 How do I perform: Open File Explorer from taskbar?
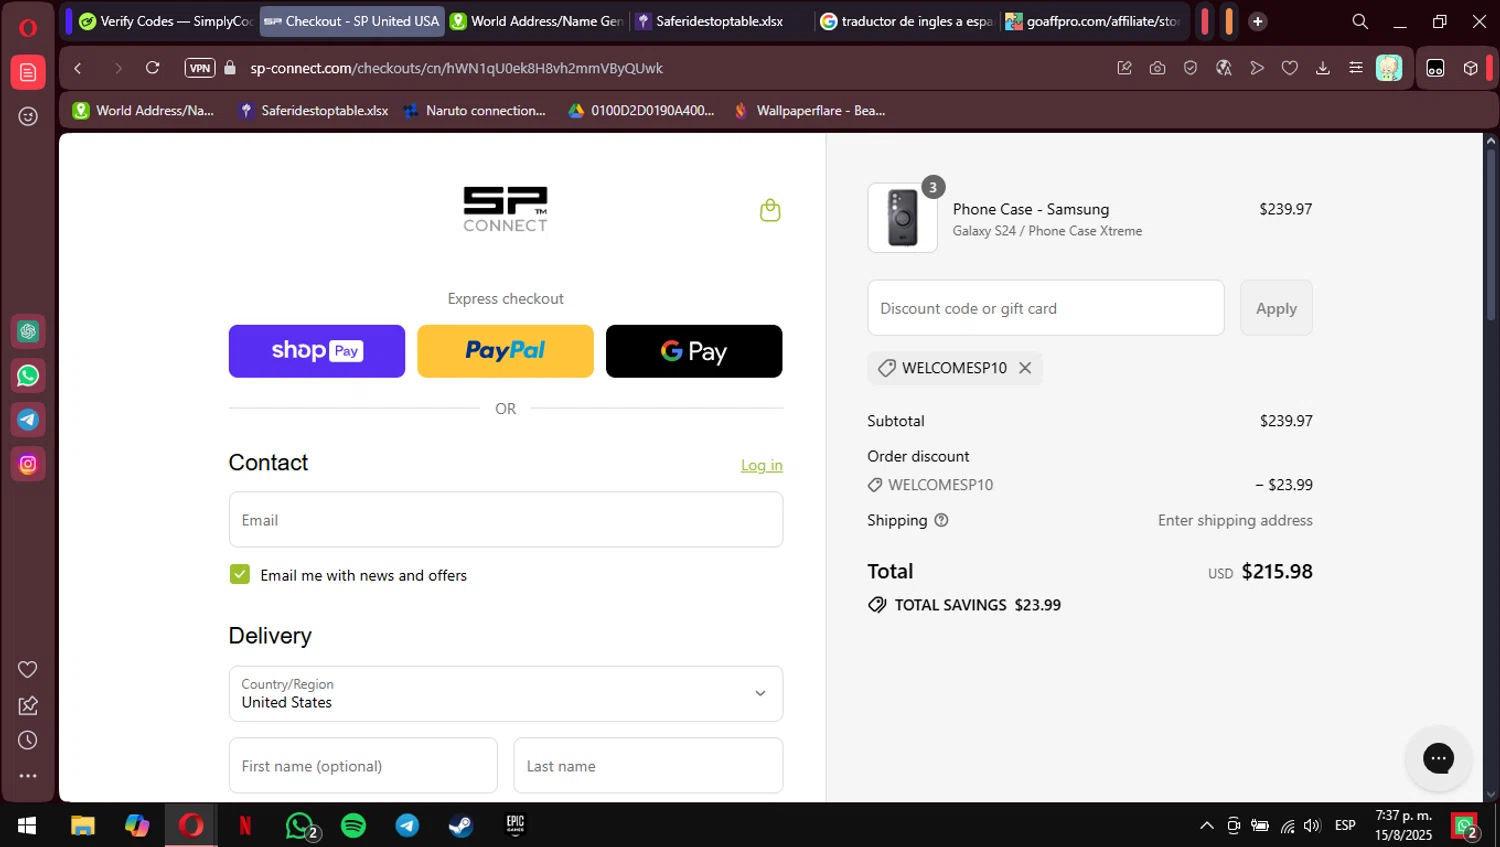coord(83,826)
